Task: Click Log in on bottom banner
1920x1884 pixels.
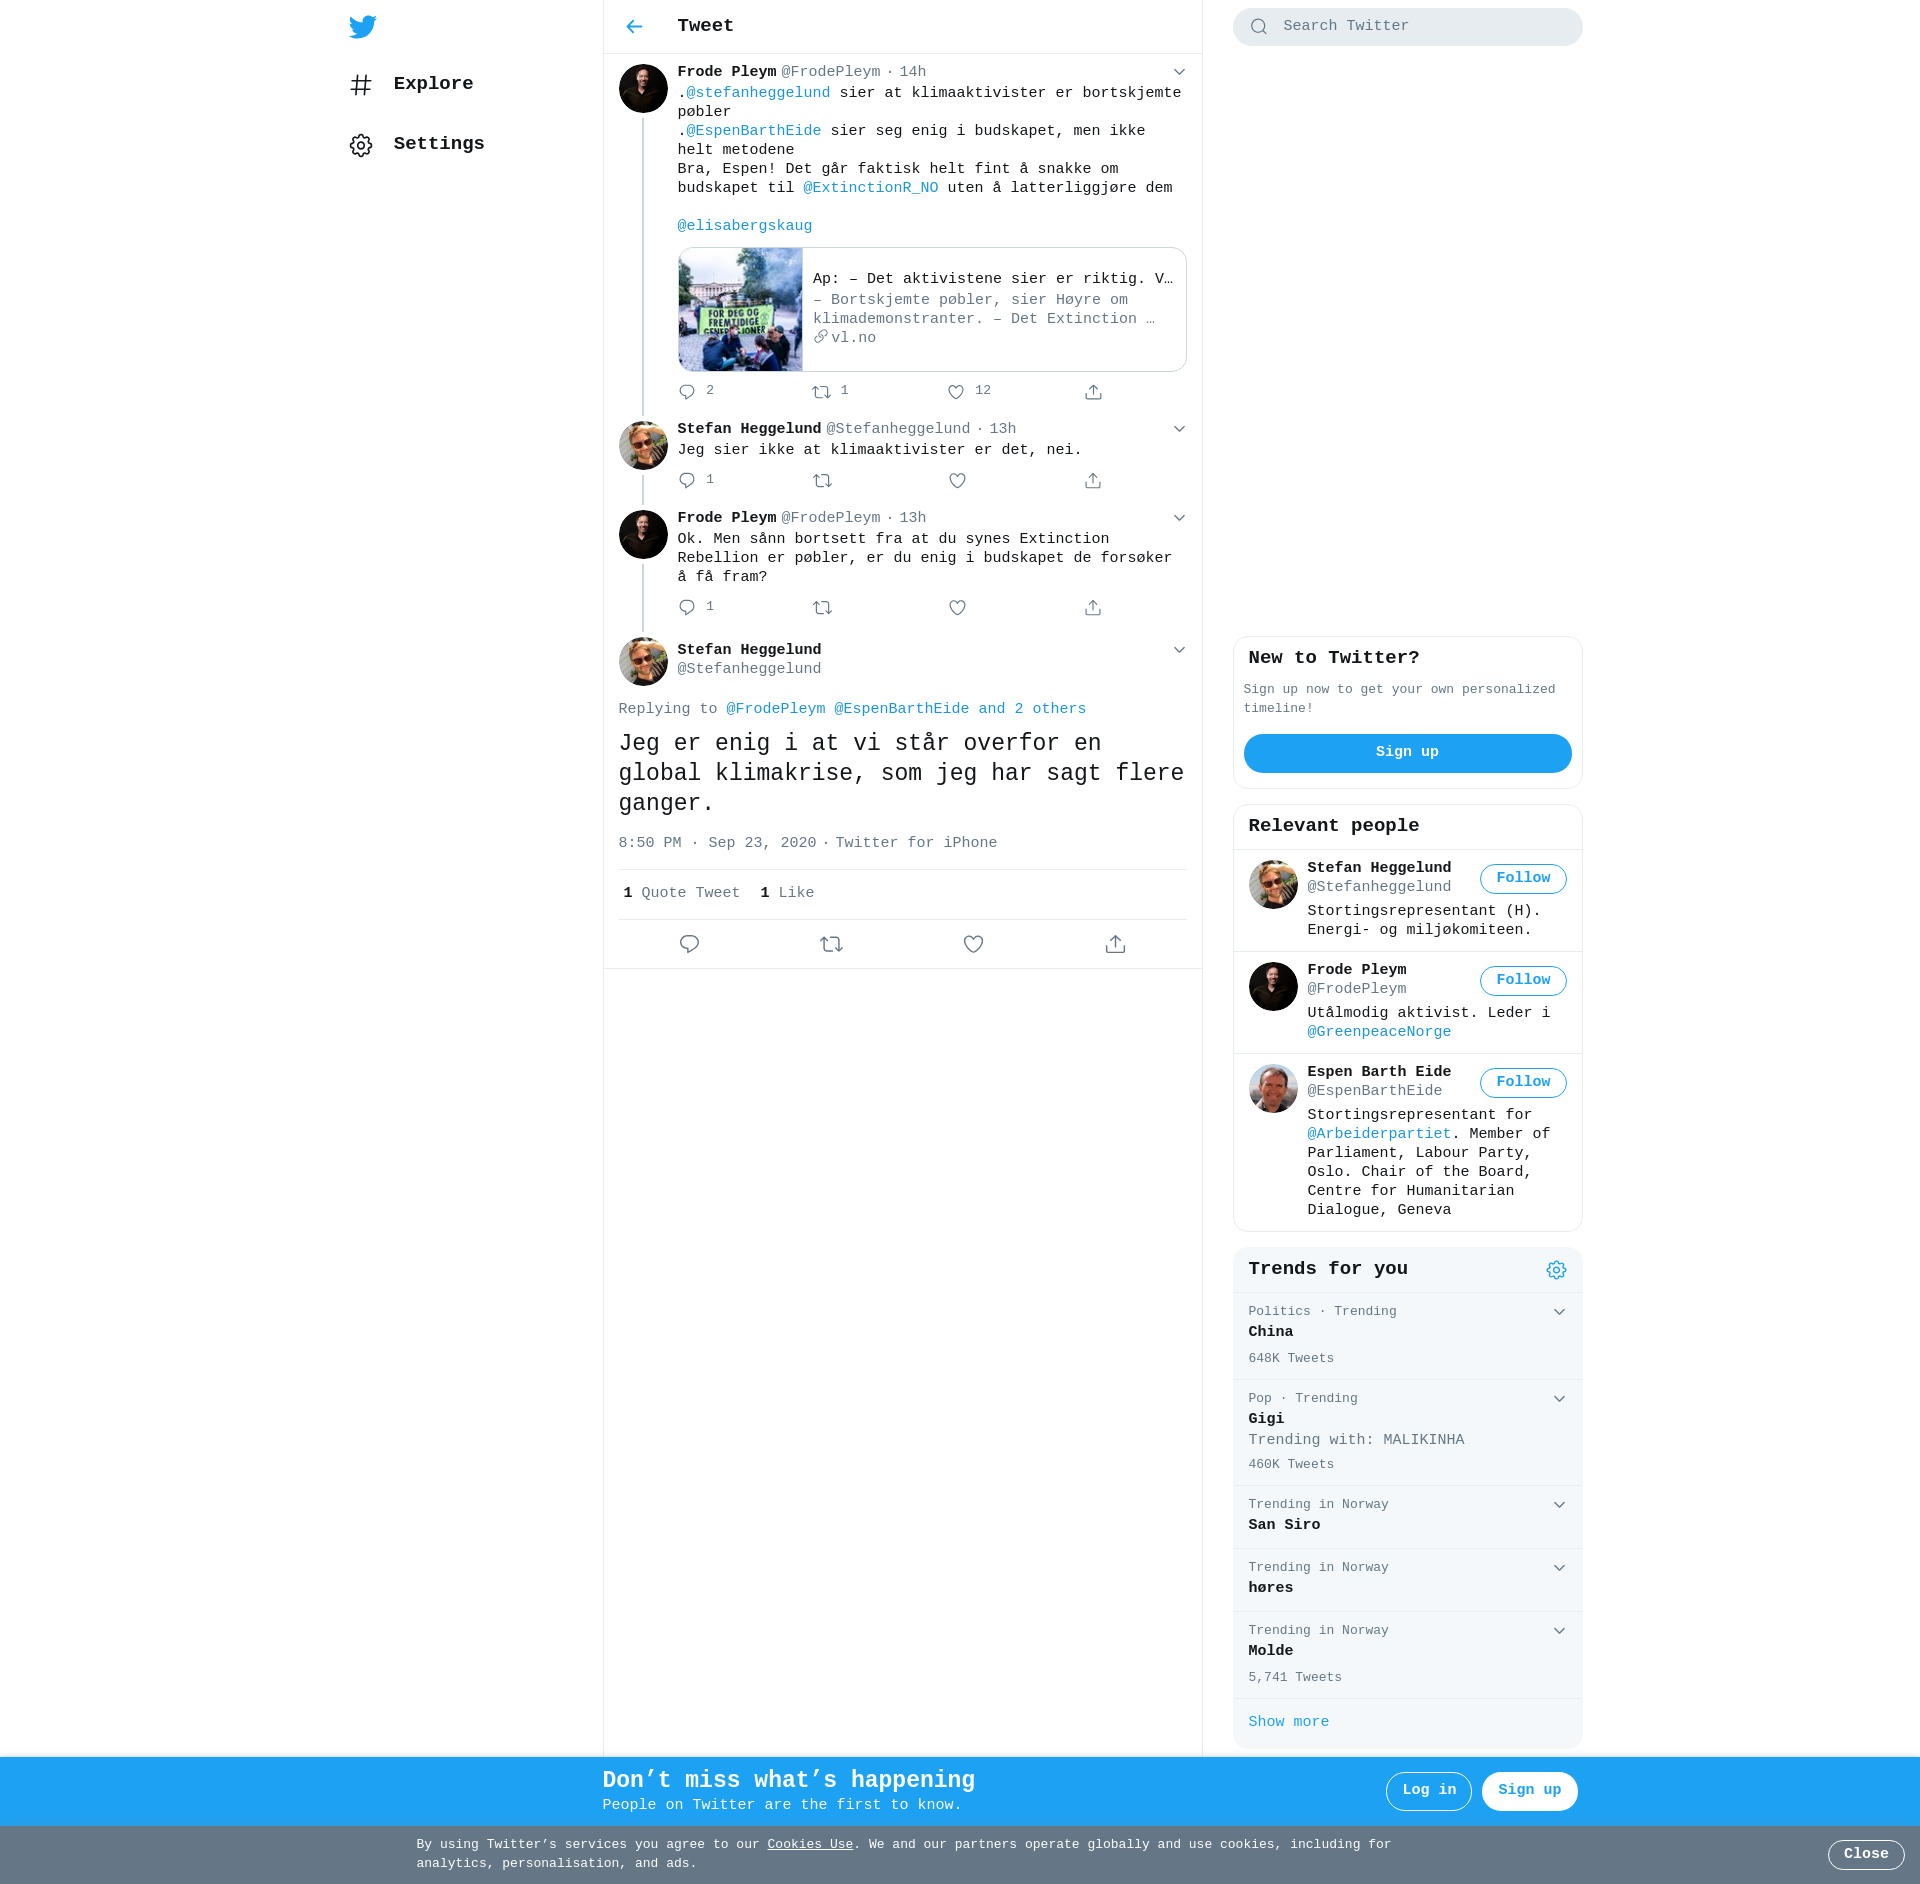Action: (1428, 1791)
